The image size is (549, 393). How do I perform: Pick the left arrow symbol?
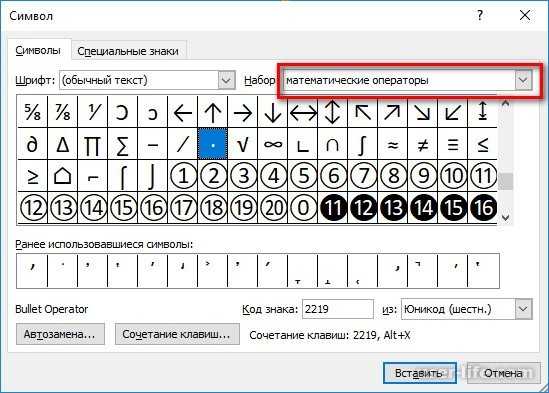(x=183, y=112)
